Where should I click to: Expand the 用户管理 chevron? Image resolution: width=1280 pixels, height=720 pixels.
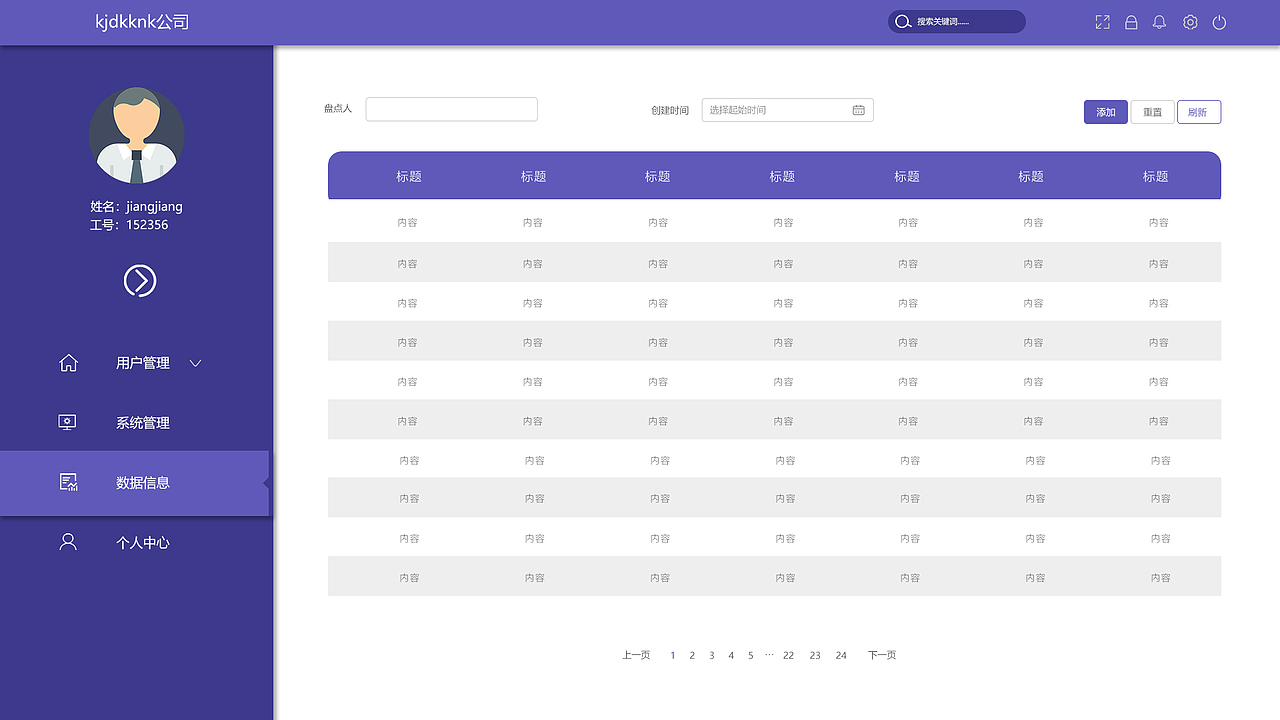(x=196, y=363)
